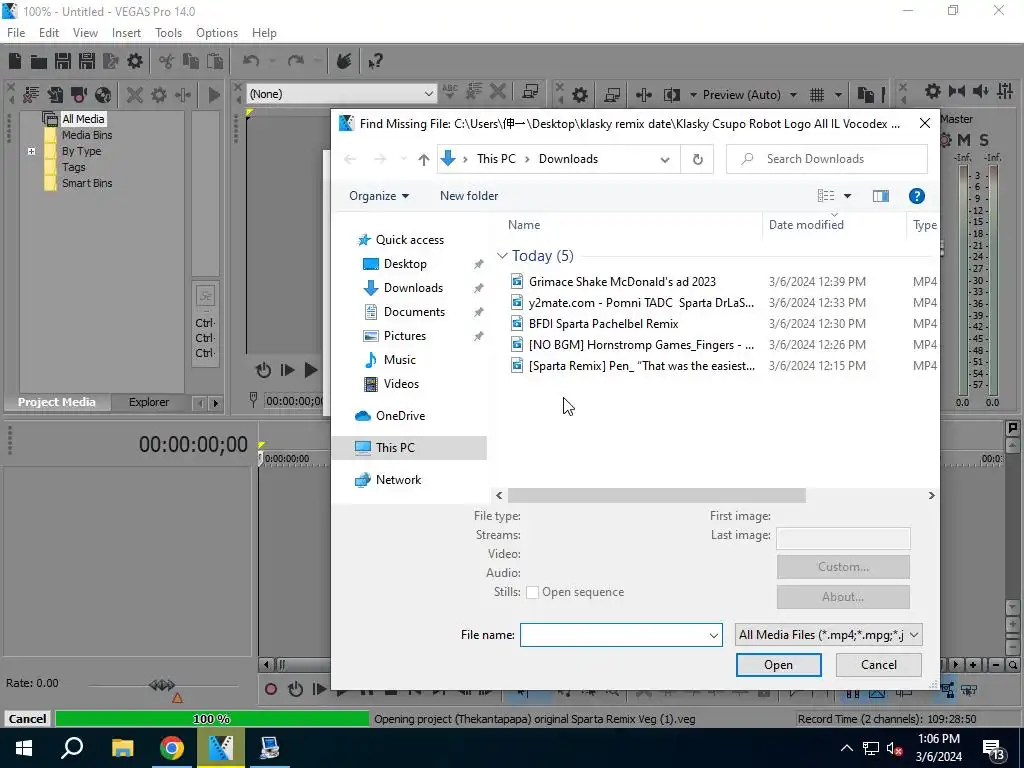
Task: Toggle the preview pane icon in dialog
Action: point(880,196)
